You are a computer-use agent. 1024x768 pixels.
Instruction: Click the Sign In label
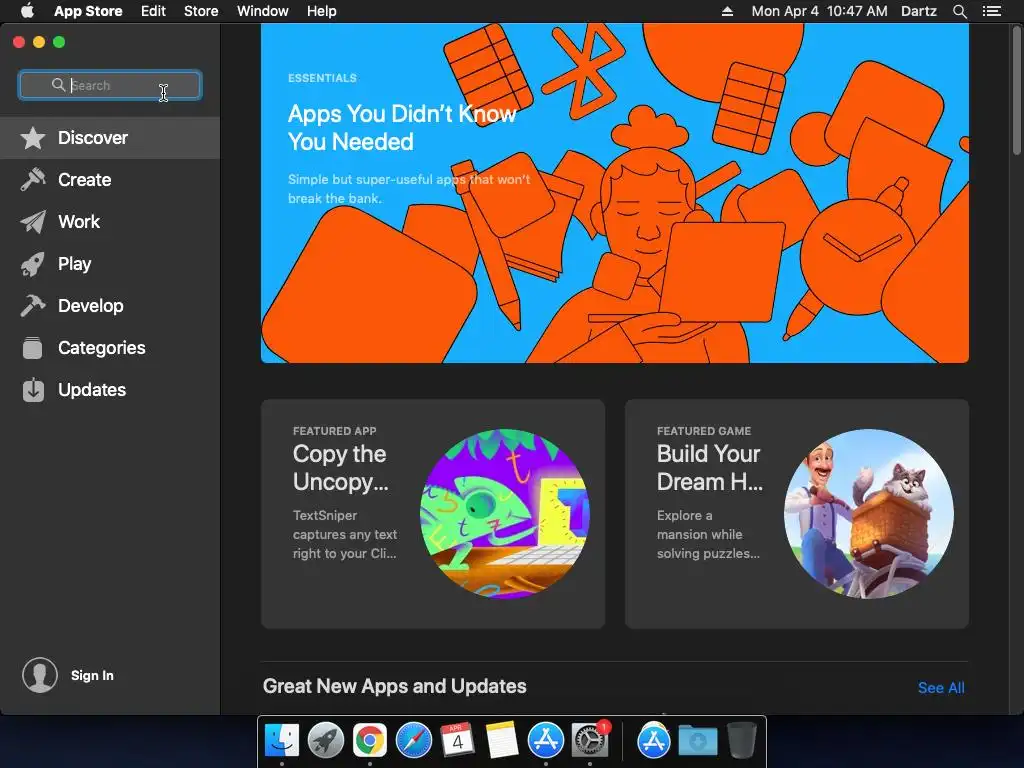pos(92,675)
